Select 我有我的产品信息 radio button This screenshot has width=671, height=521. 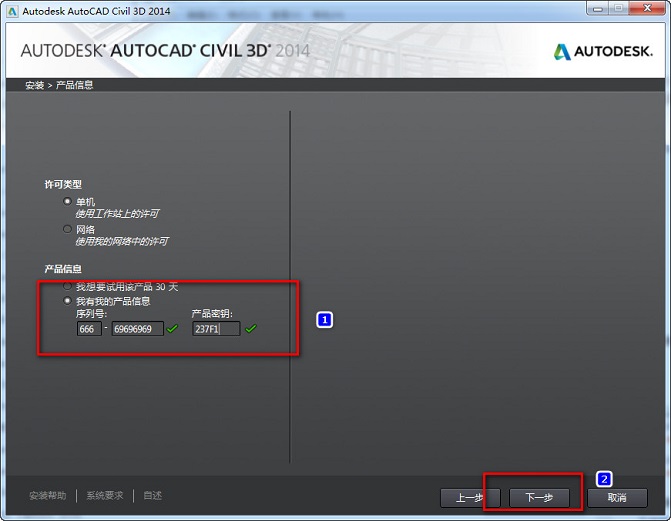pyautogui.click(x=67, y=301)
